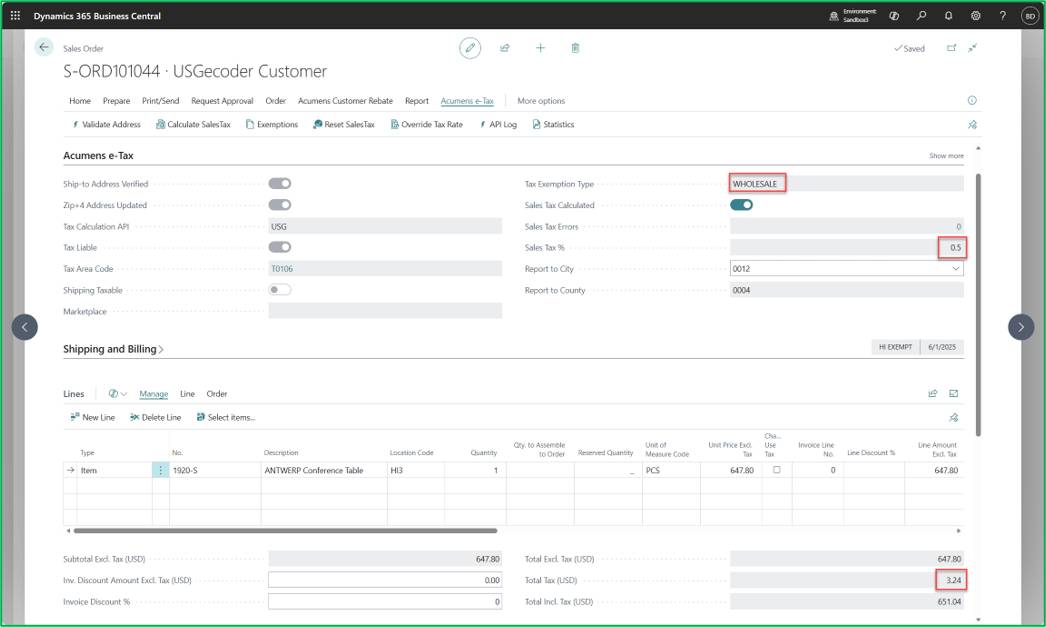1046x627 pixels.
Task: Click the Invoice Discount % field
Action: [x=385, y=602]
